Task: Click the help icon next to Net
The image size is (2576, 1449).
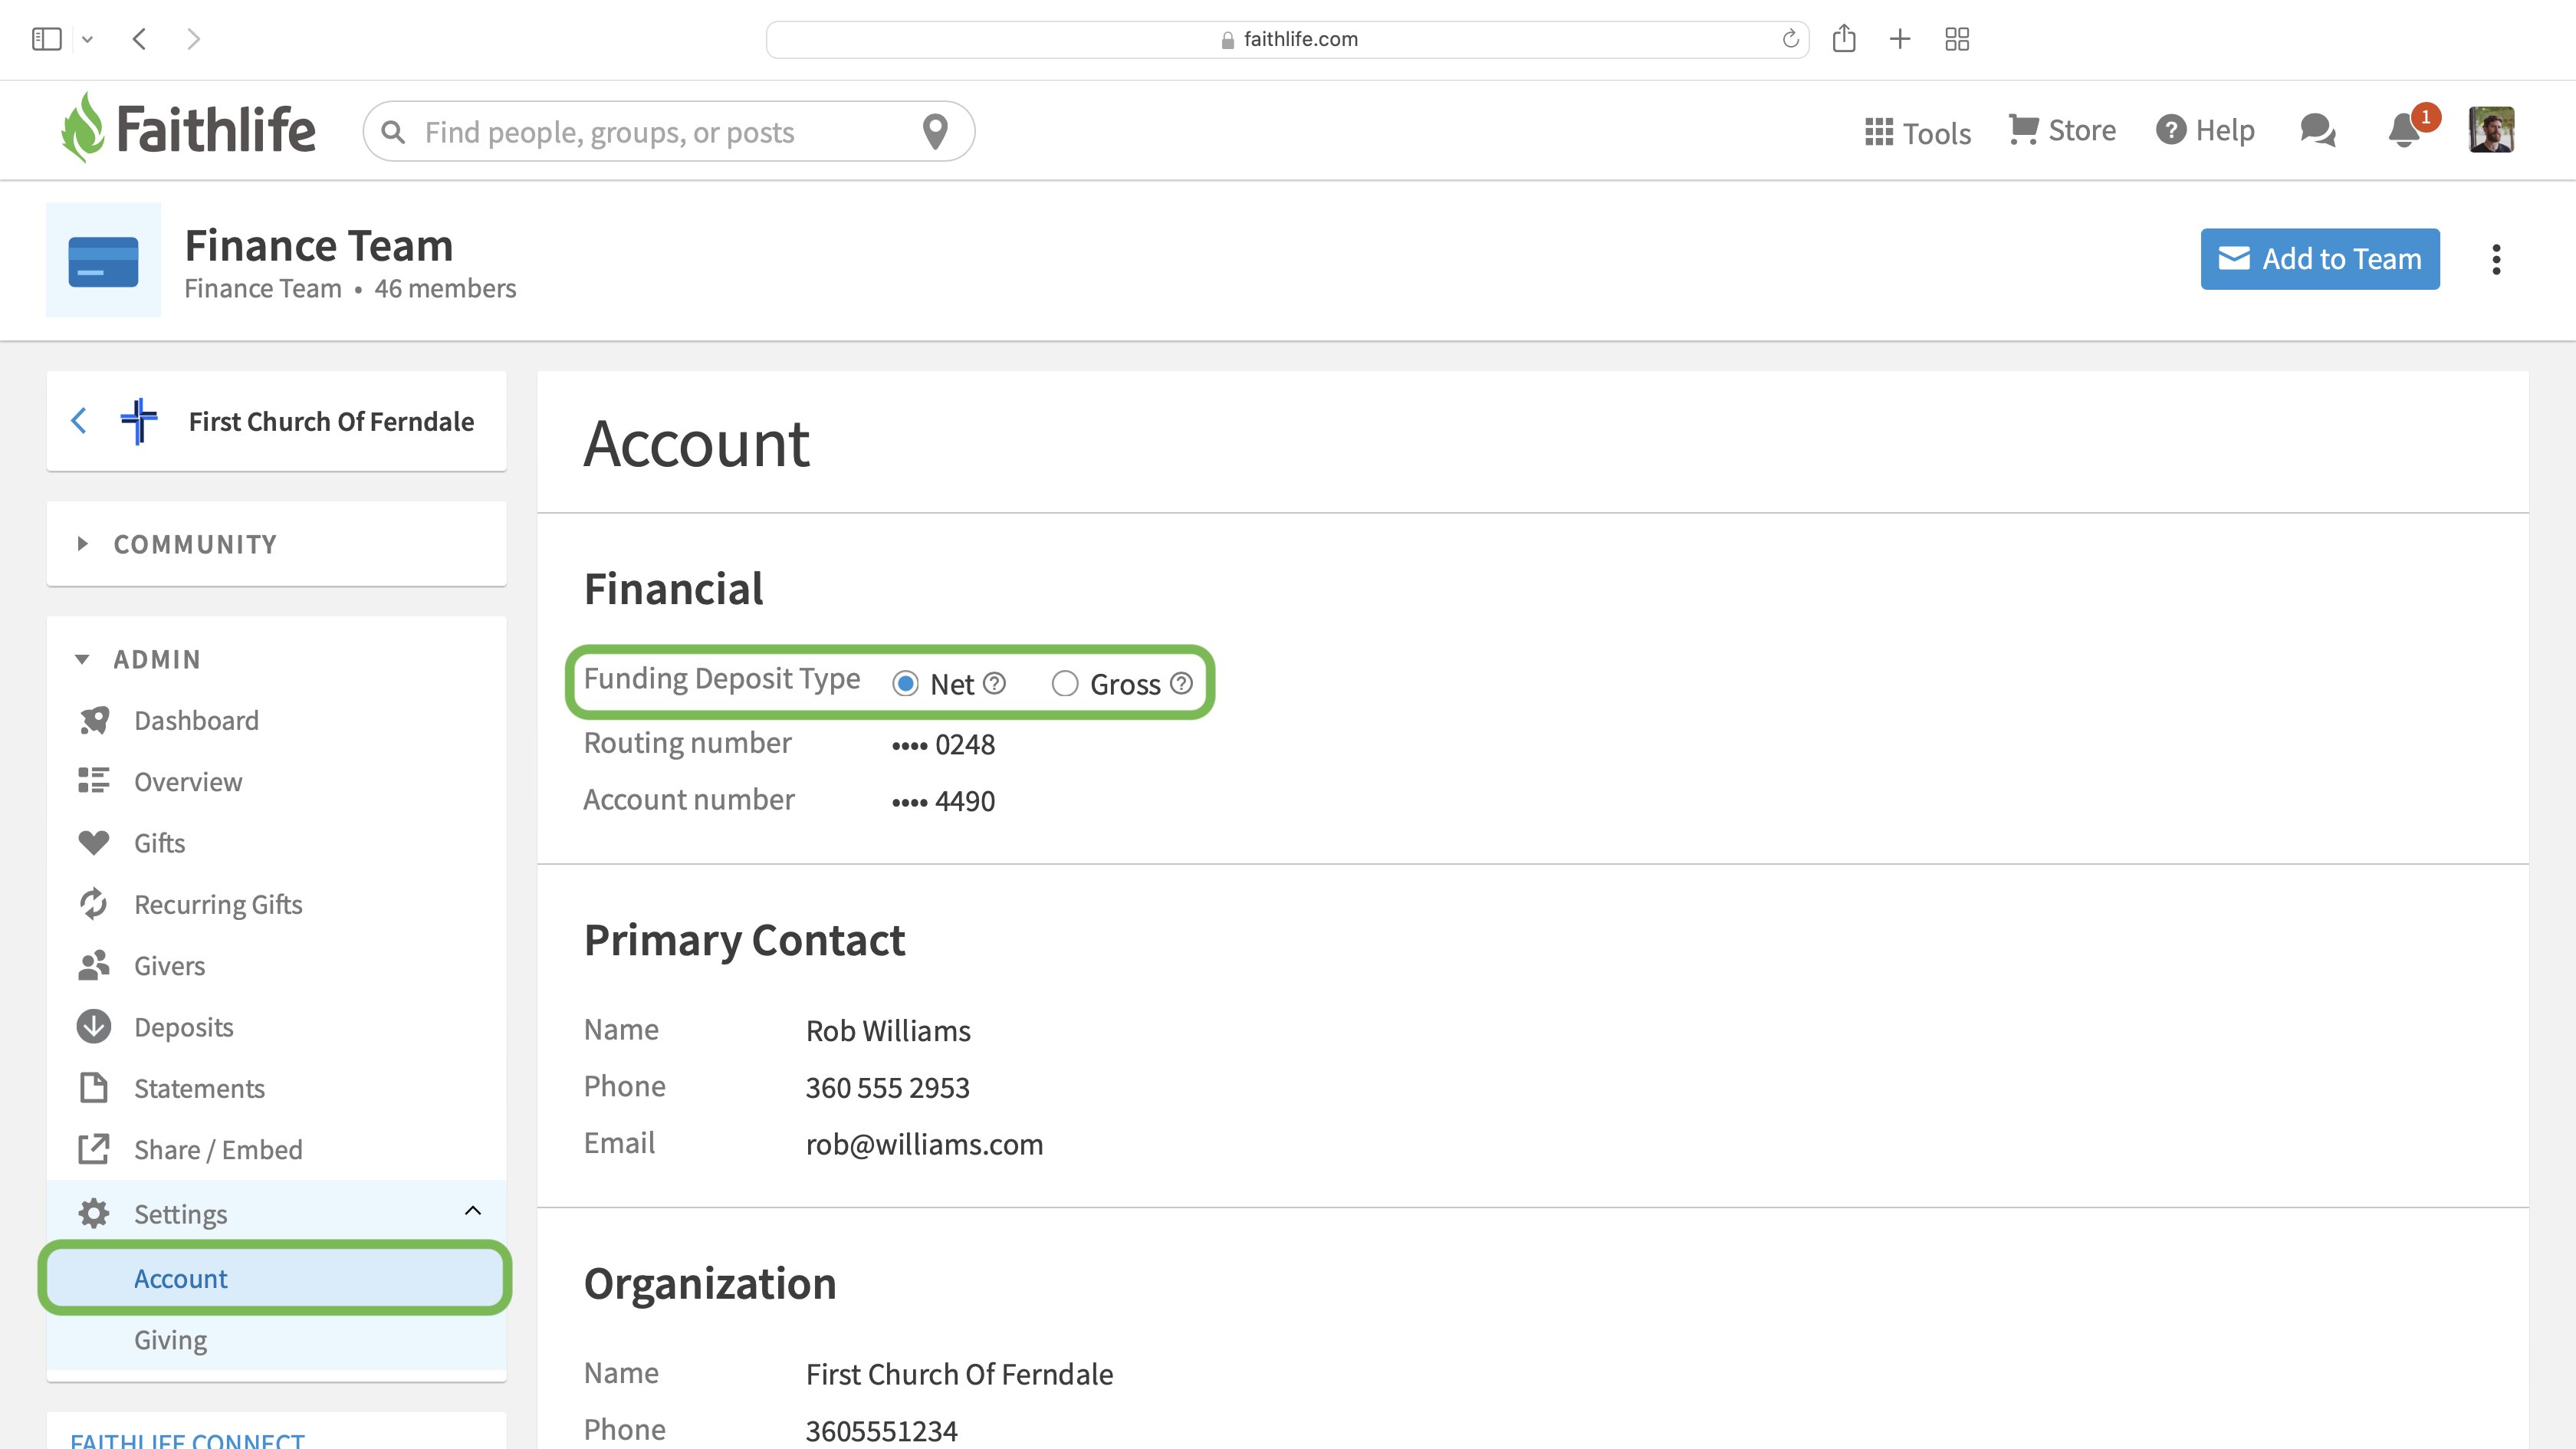Action: click(994, 684)
